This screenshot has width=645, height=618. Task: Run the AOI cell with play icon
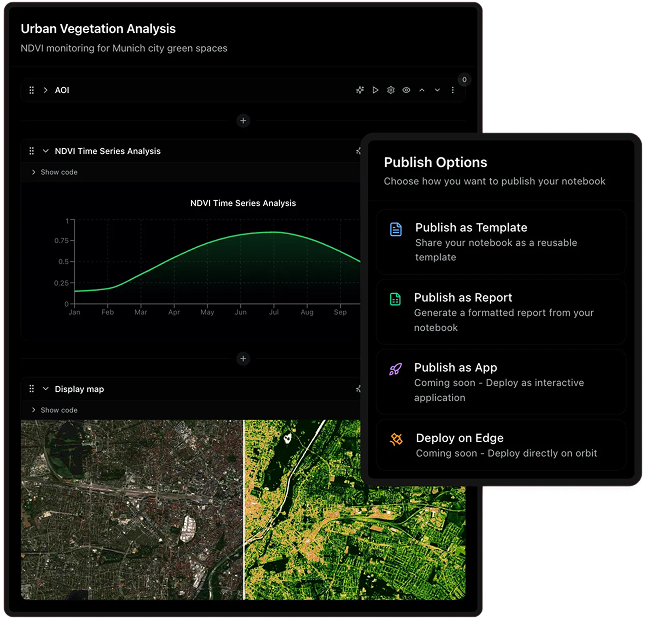point(376,90)
